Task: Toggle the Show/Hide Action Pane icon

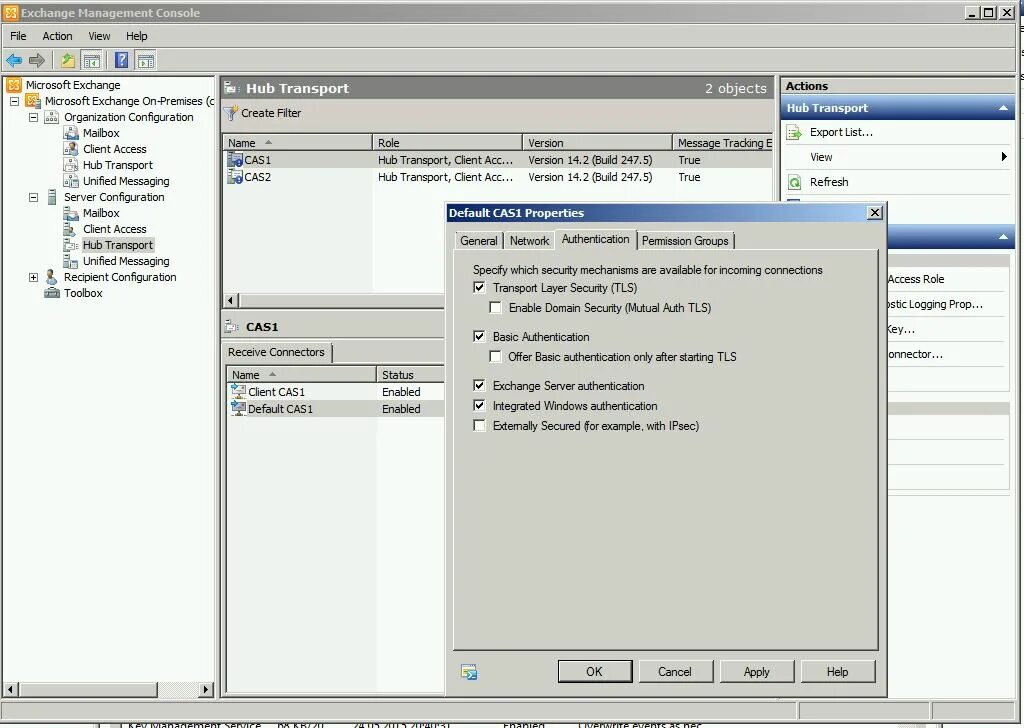Action: tap(145, 59)
